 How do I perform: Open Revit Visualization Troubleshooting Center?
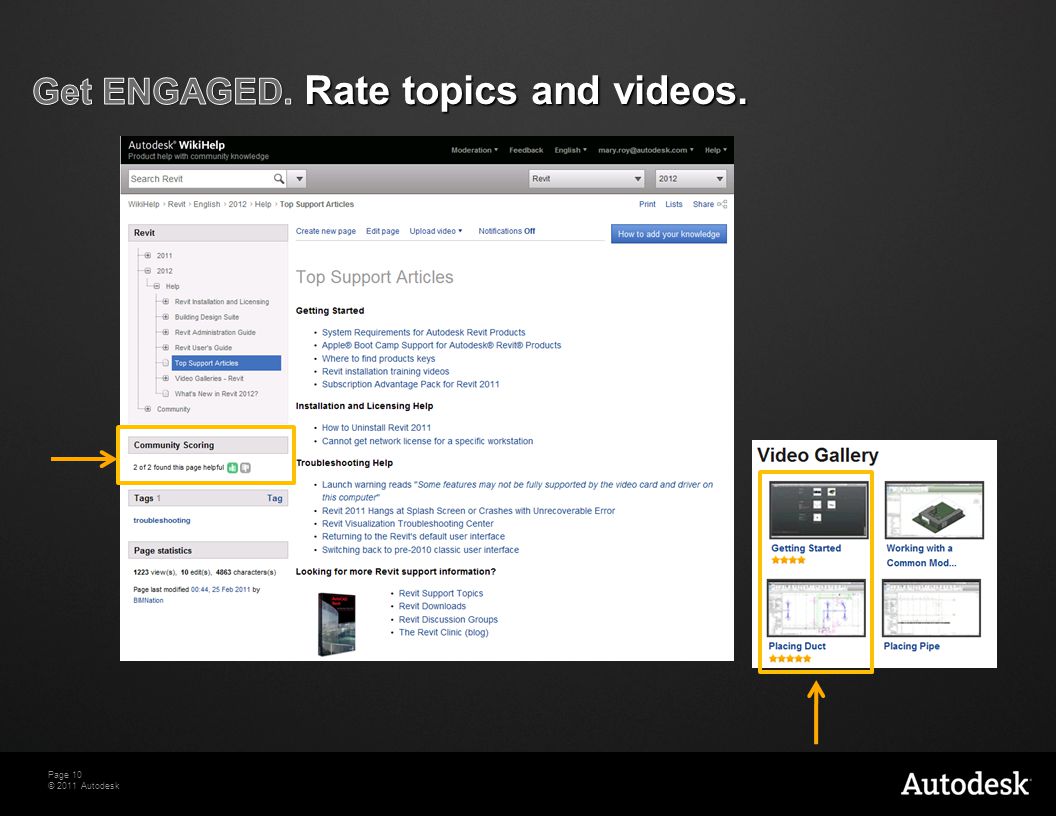[407, 524]
